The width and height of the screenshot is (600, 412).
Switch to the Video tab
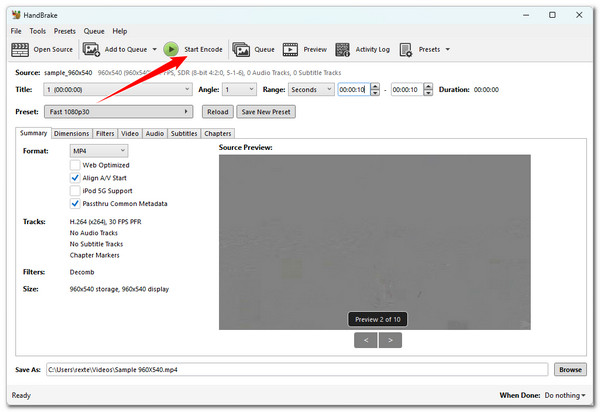coord(130,133)
